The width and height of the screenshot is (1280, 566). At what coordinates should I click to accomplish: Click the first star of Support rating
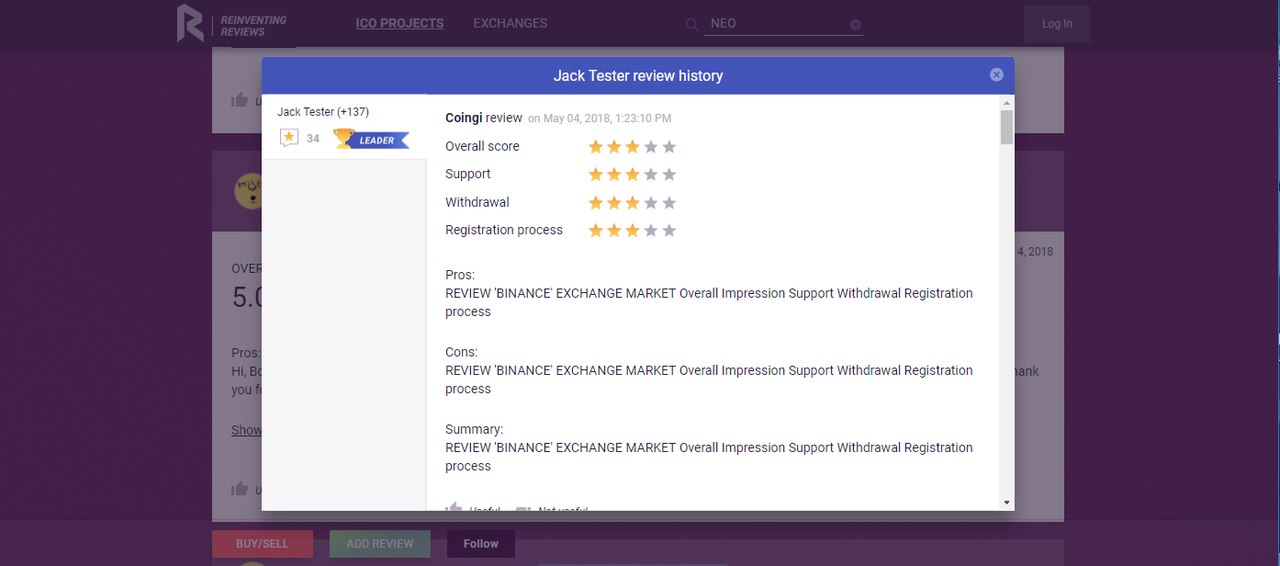pyautogui.click(x=596, y=175)
